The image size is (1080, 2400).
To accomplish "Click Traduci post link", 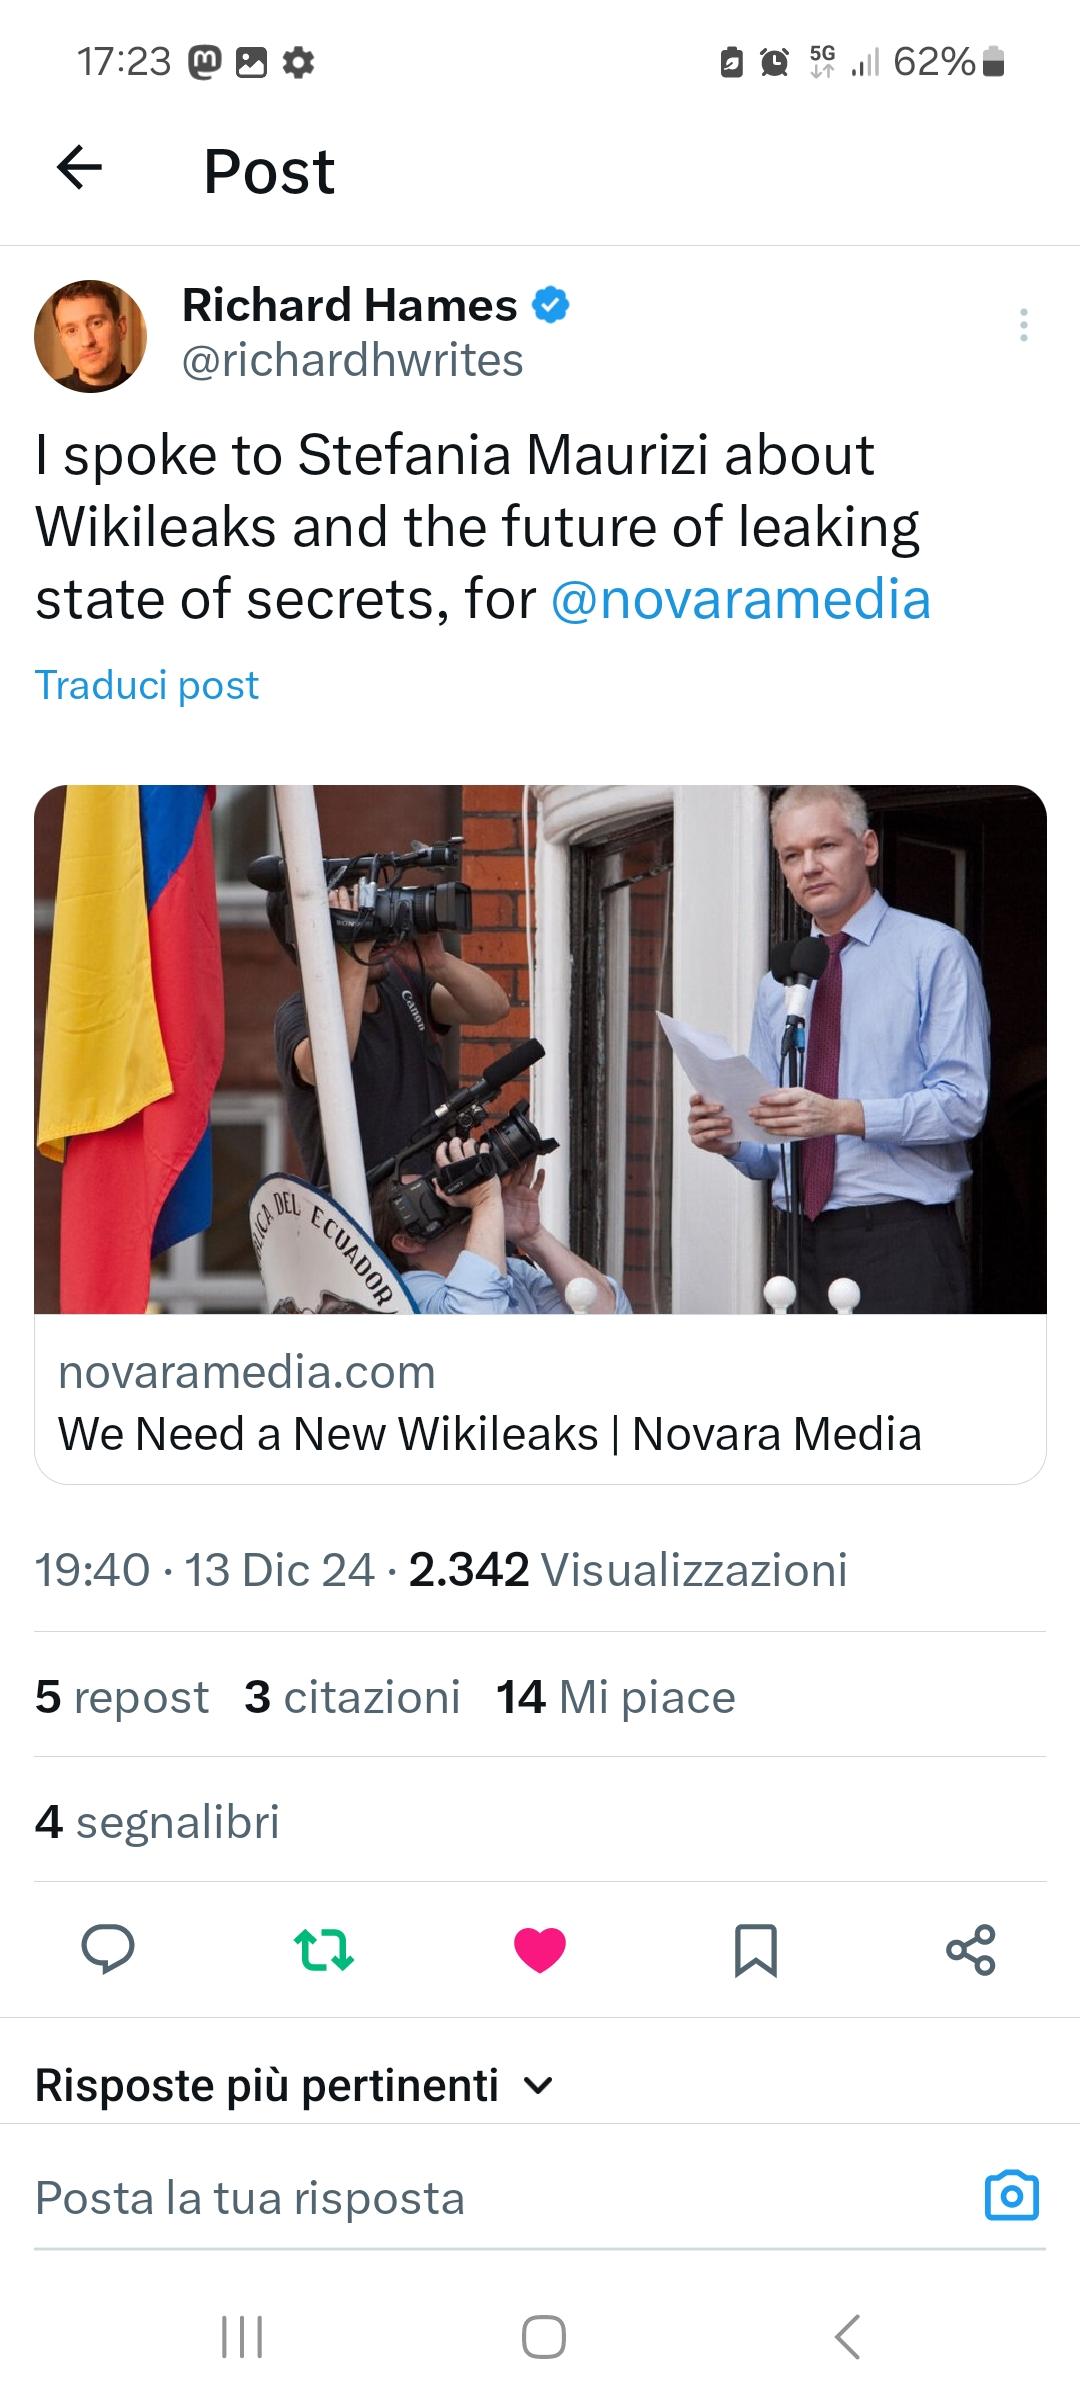I will tap(147, 685).
